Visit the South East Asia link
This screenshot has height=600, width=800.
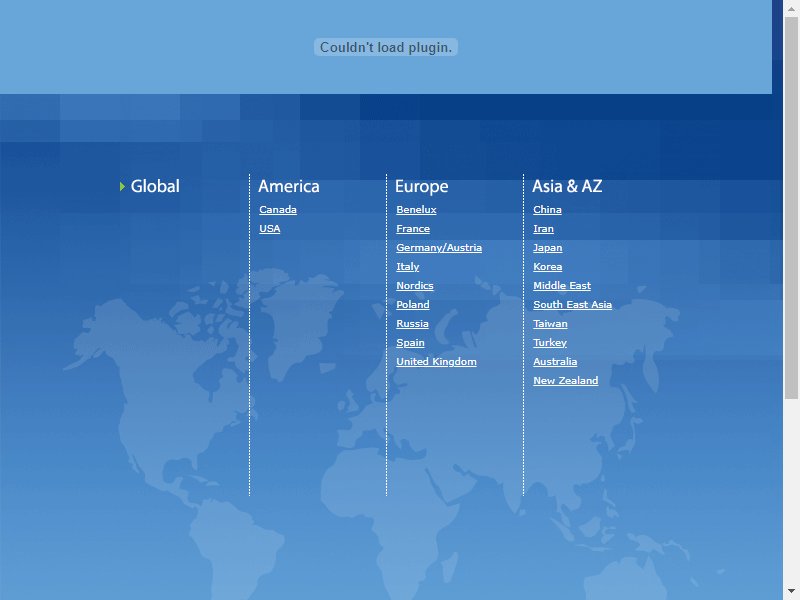point(572,305)
